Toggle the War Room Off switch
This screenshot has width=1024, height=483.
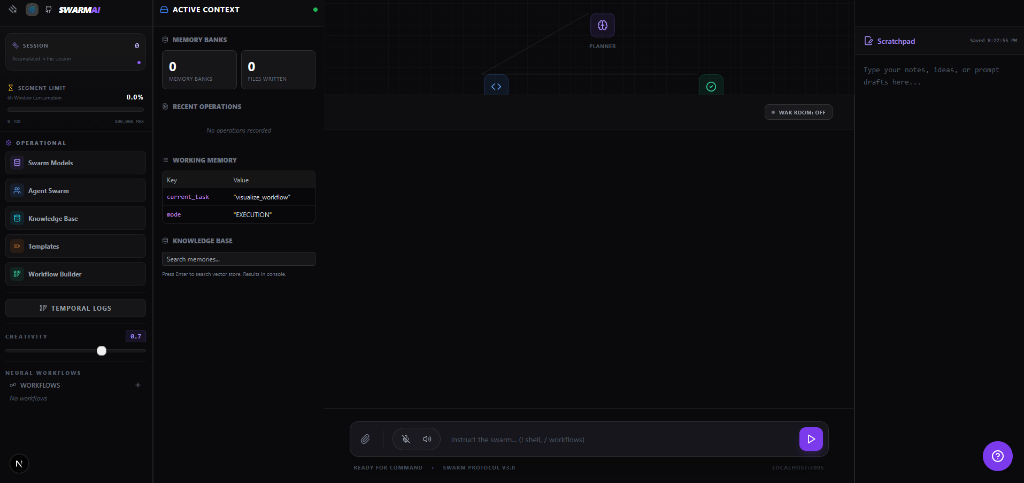[798, 112]
